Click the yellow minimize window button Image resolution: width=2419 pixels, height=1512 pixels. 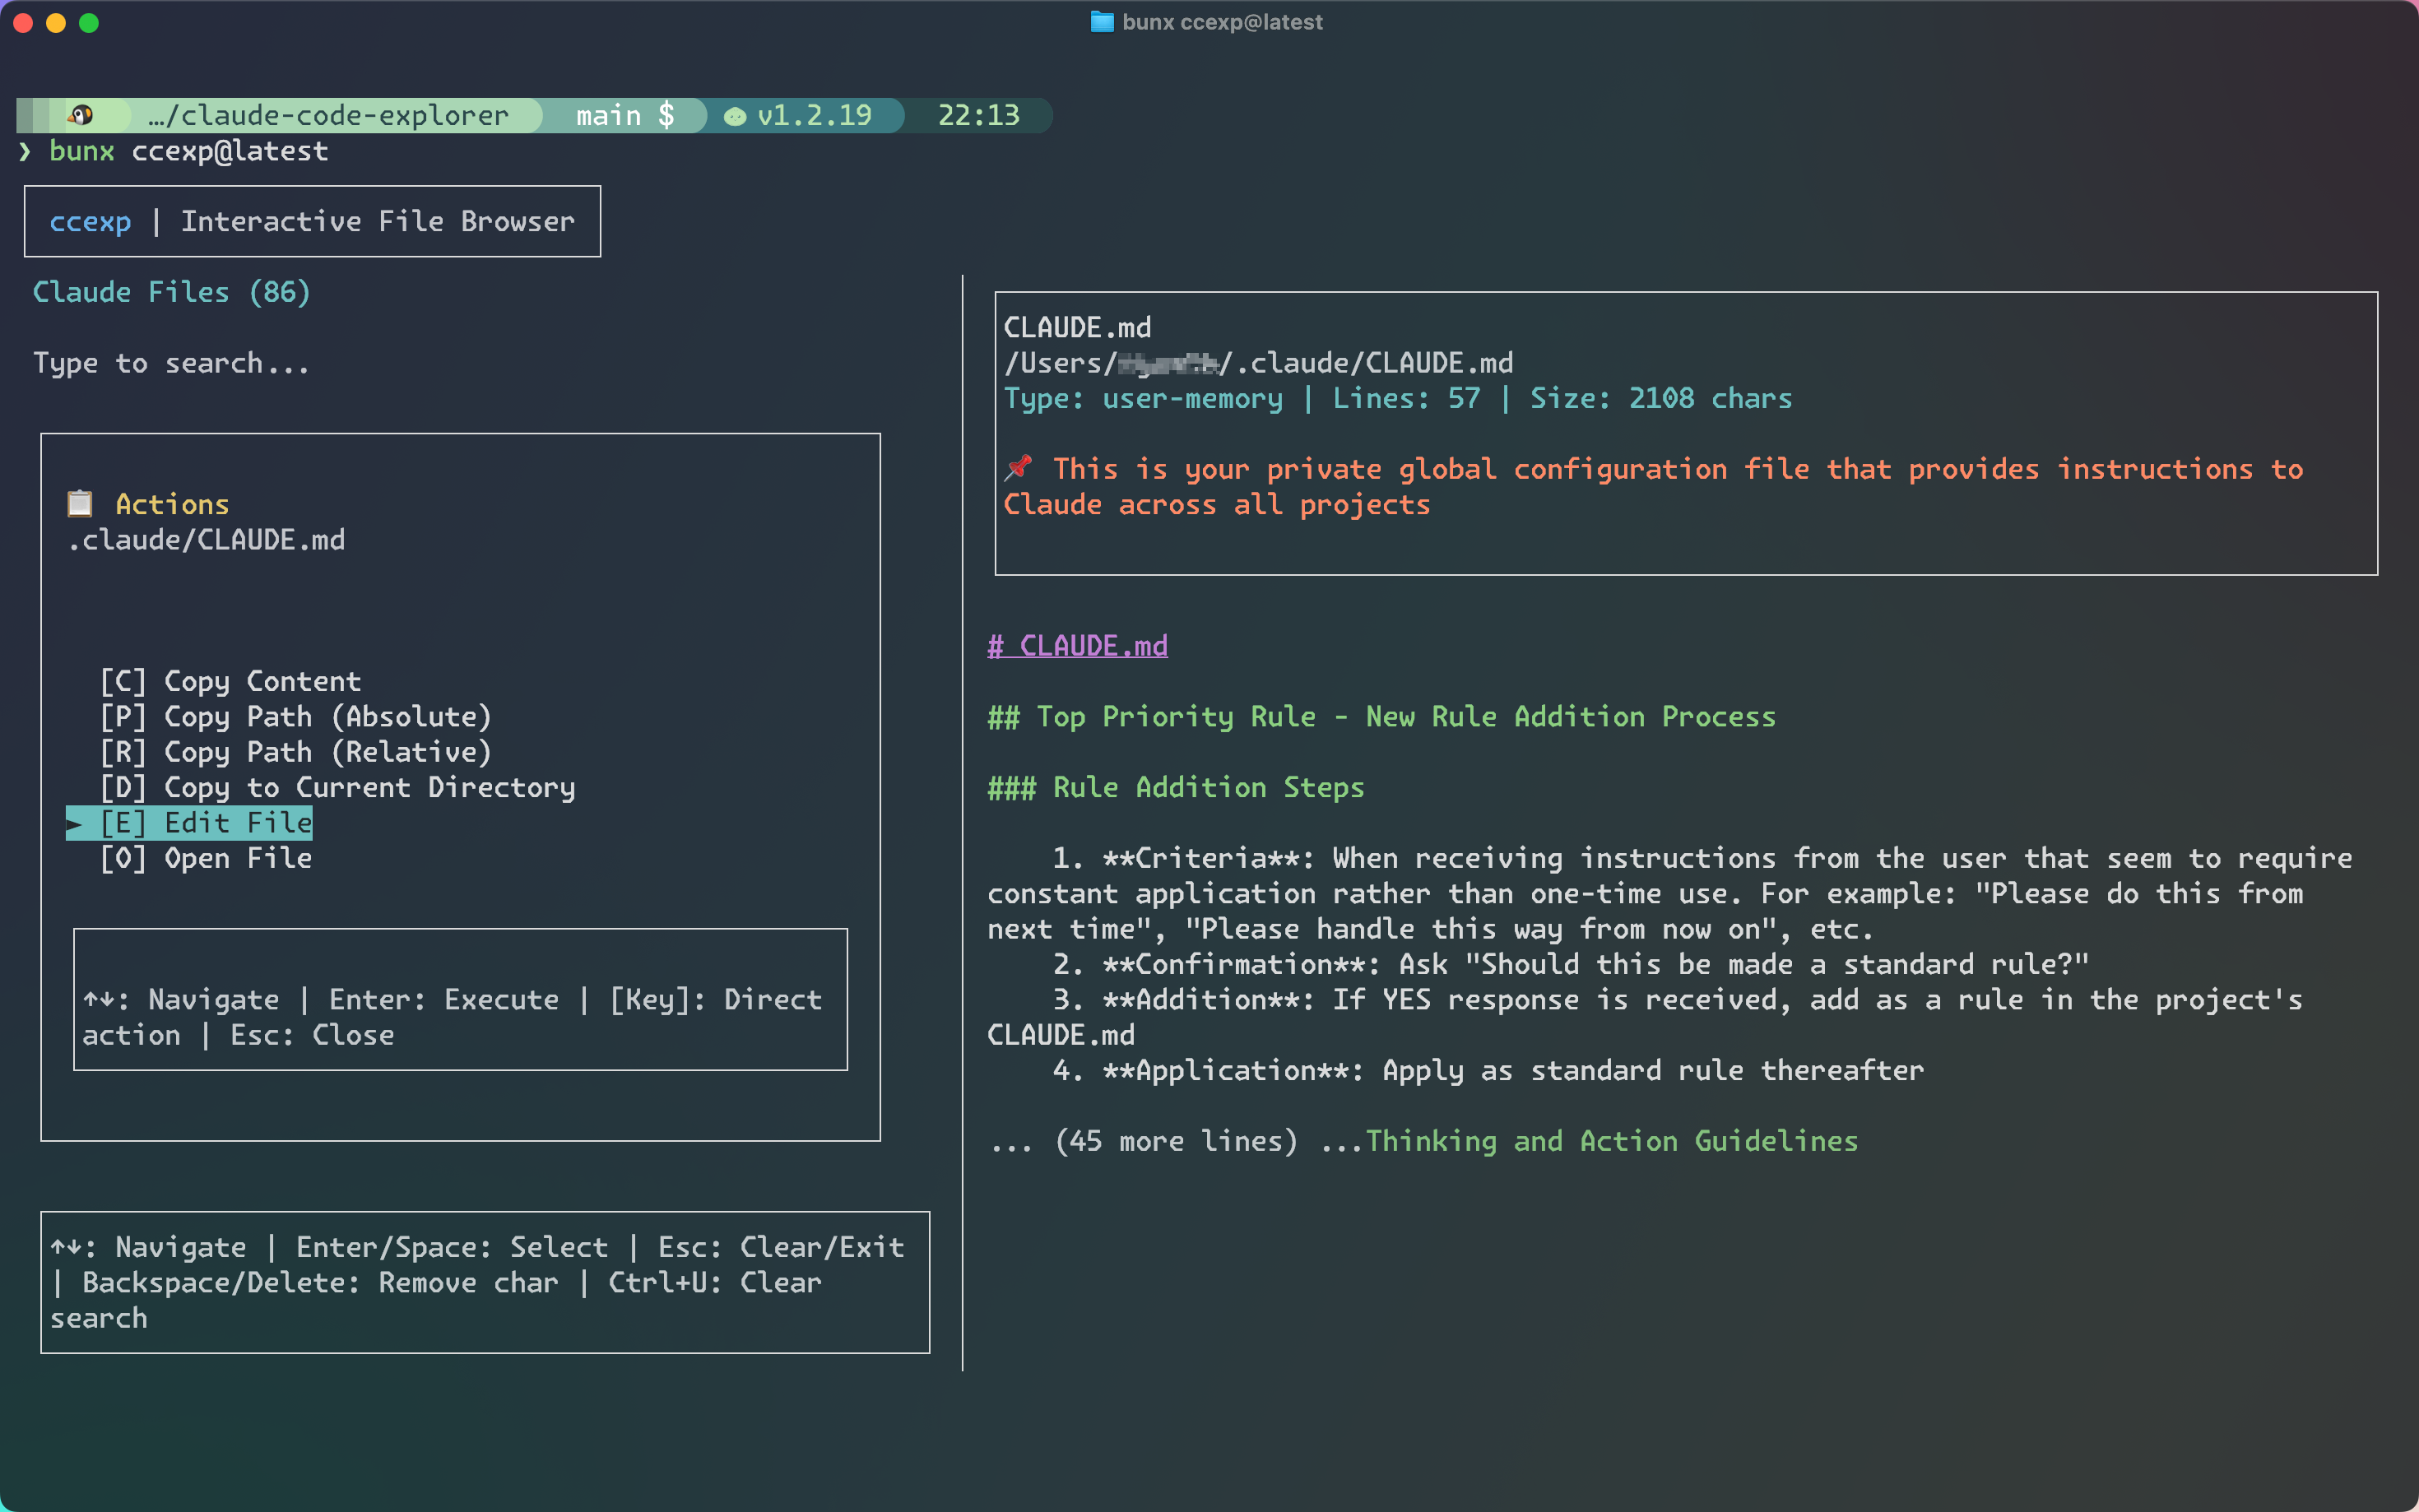[x=56, y=22]
